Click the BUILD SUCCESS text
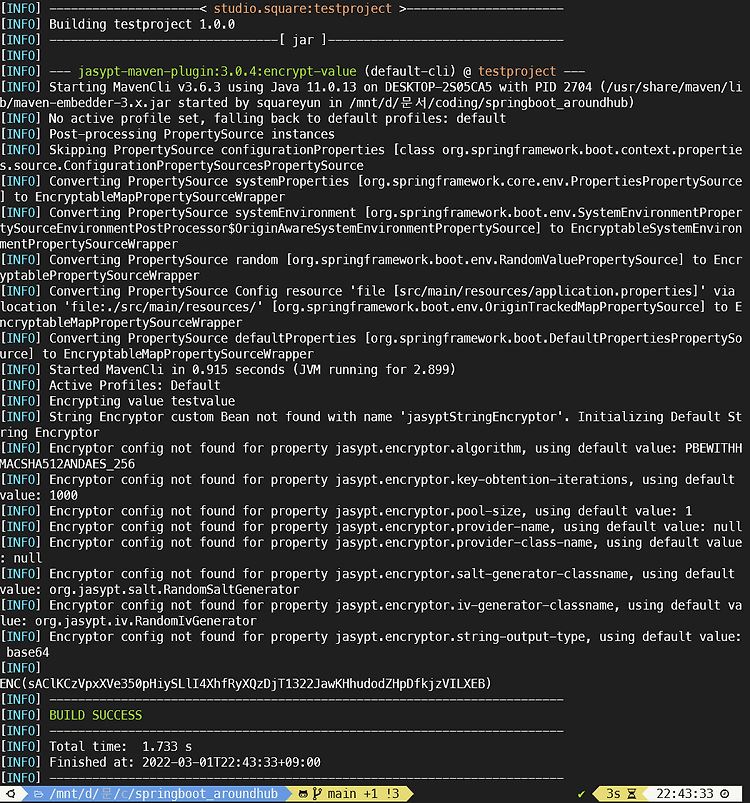 (95, 715)
